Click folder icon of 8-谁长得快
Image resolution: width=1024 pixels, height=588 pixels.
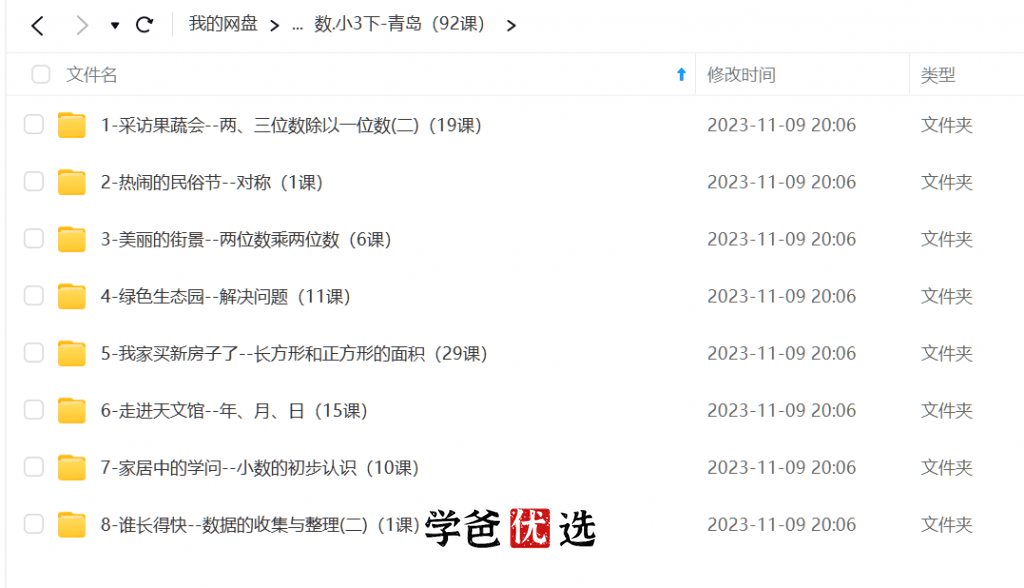pyautogui.click(x=72, y=525)
